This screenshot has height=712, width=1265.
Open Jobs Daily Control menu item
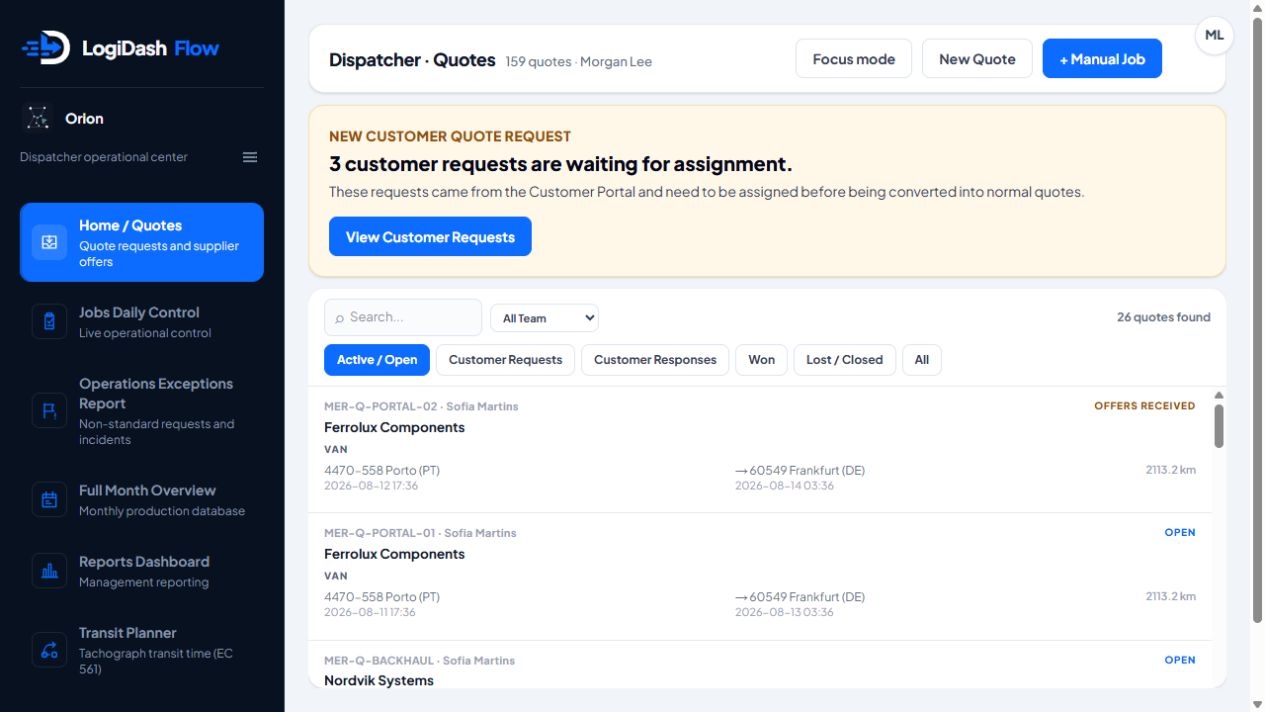[142, 322]
